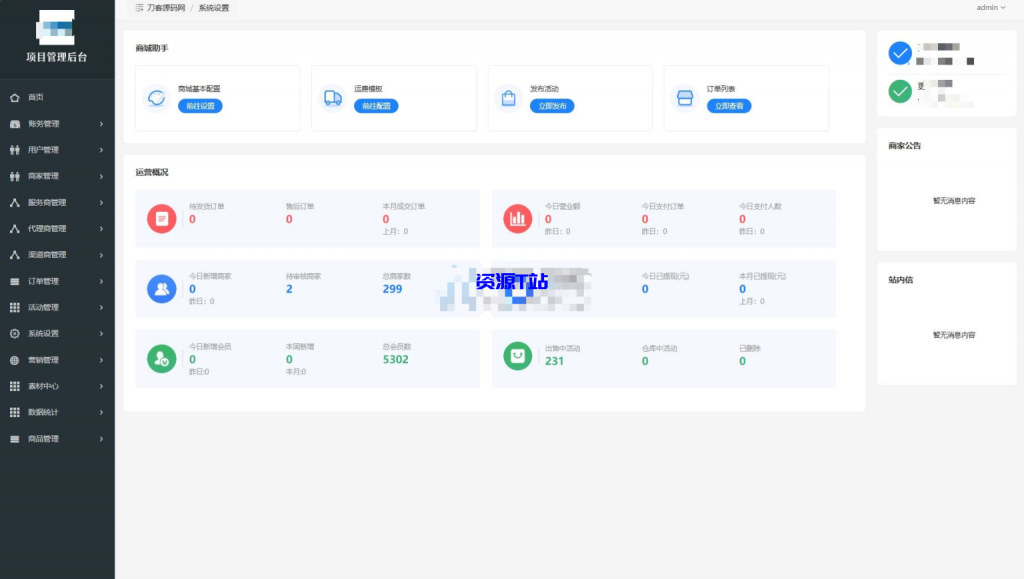
Task: Click the 运费模板 truck icon
Action: coord(333,98)
